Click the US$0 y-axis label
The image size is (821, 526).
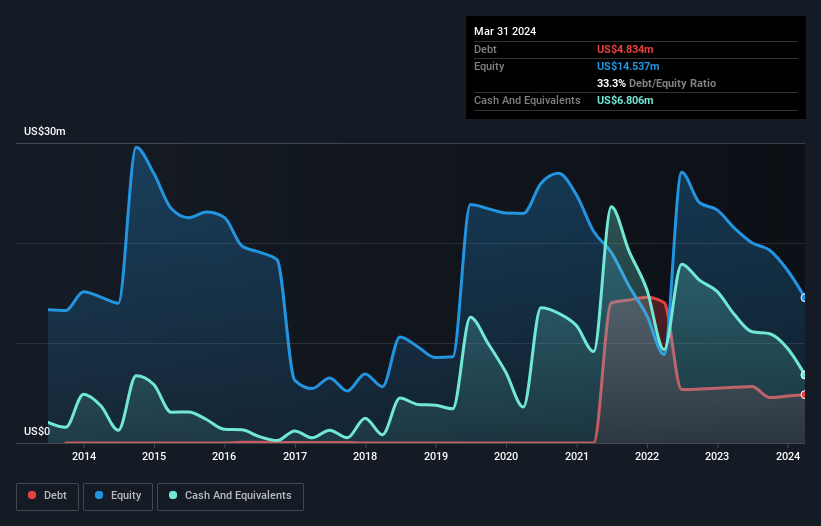point(36,432)
